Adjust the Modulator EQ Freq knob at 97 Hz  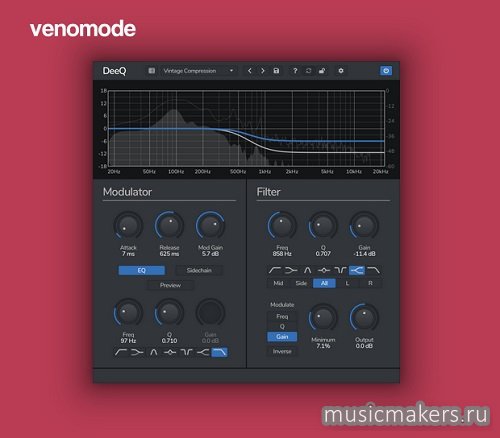pyautogui.click(x=128, y=313)
